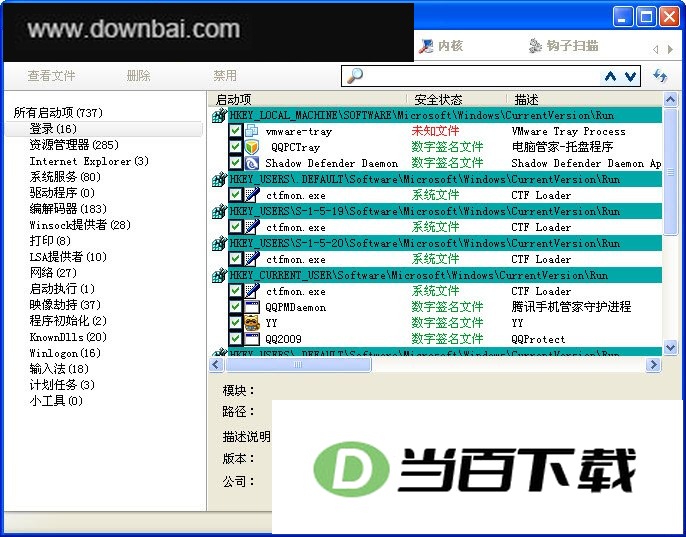
Task: Jump to previous search result arrow
Action: click(610, 77)
